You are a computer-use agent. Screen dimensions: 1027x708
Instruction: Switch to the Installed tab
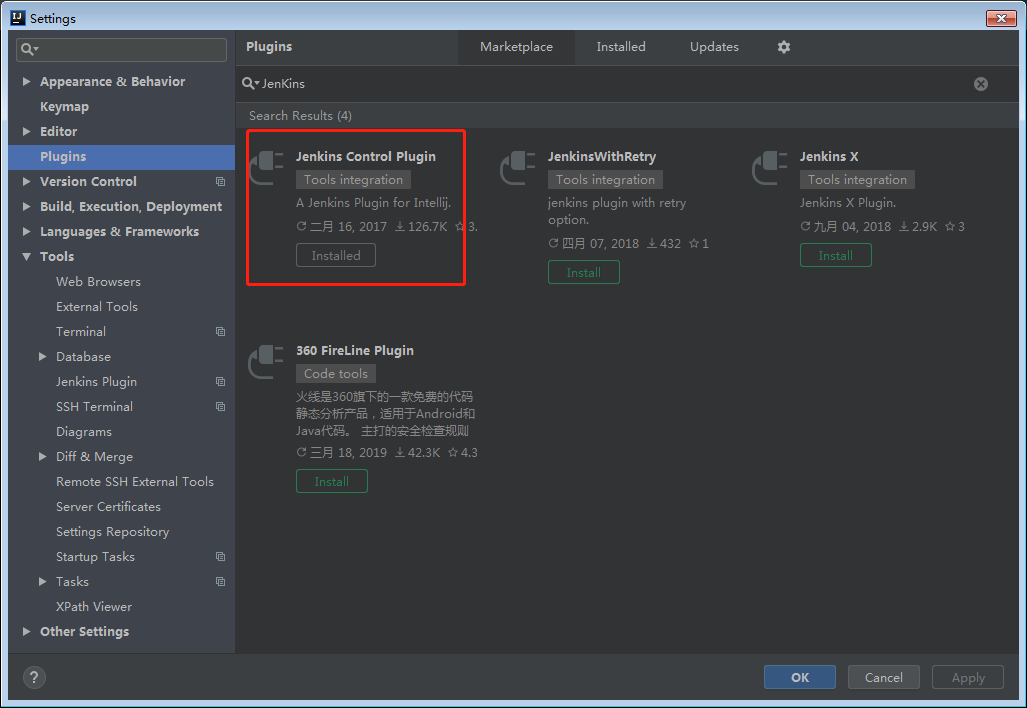pos(621,47)
